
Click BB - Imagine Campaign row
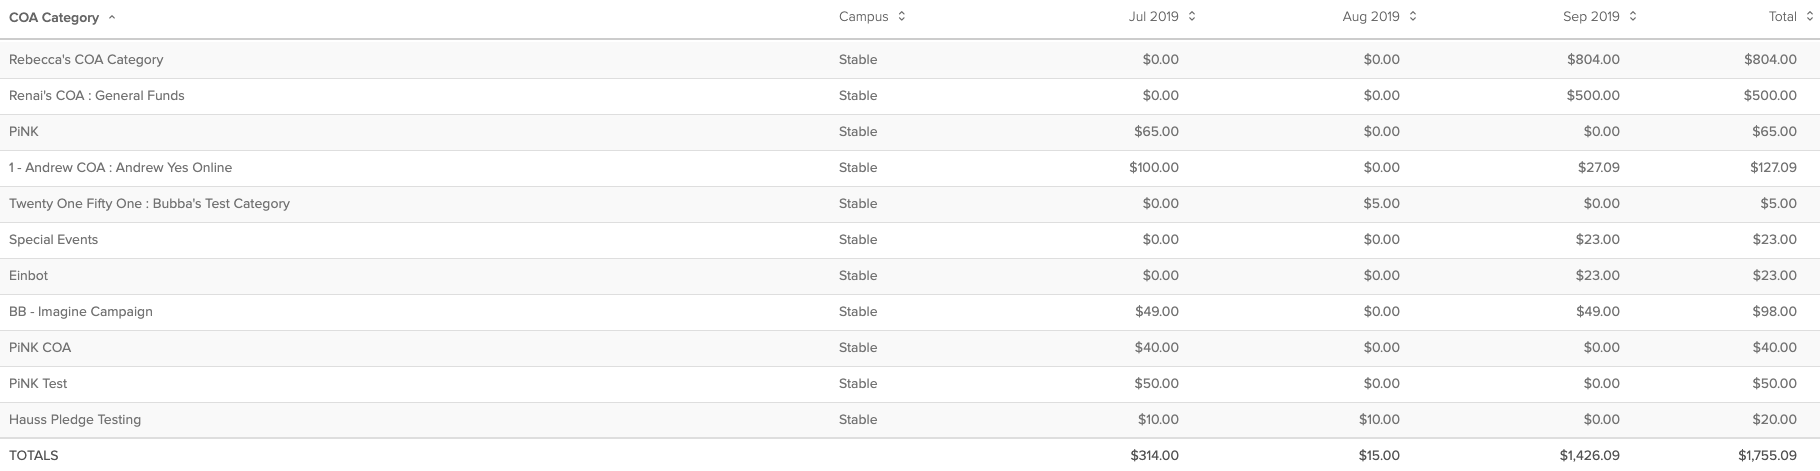(x=81, y=312)
